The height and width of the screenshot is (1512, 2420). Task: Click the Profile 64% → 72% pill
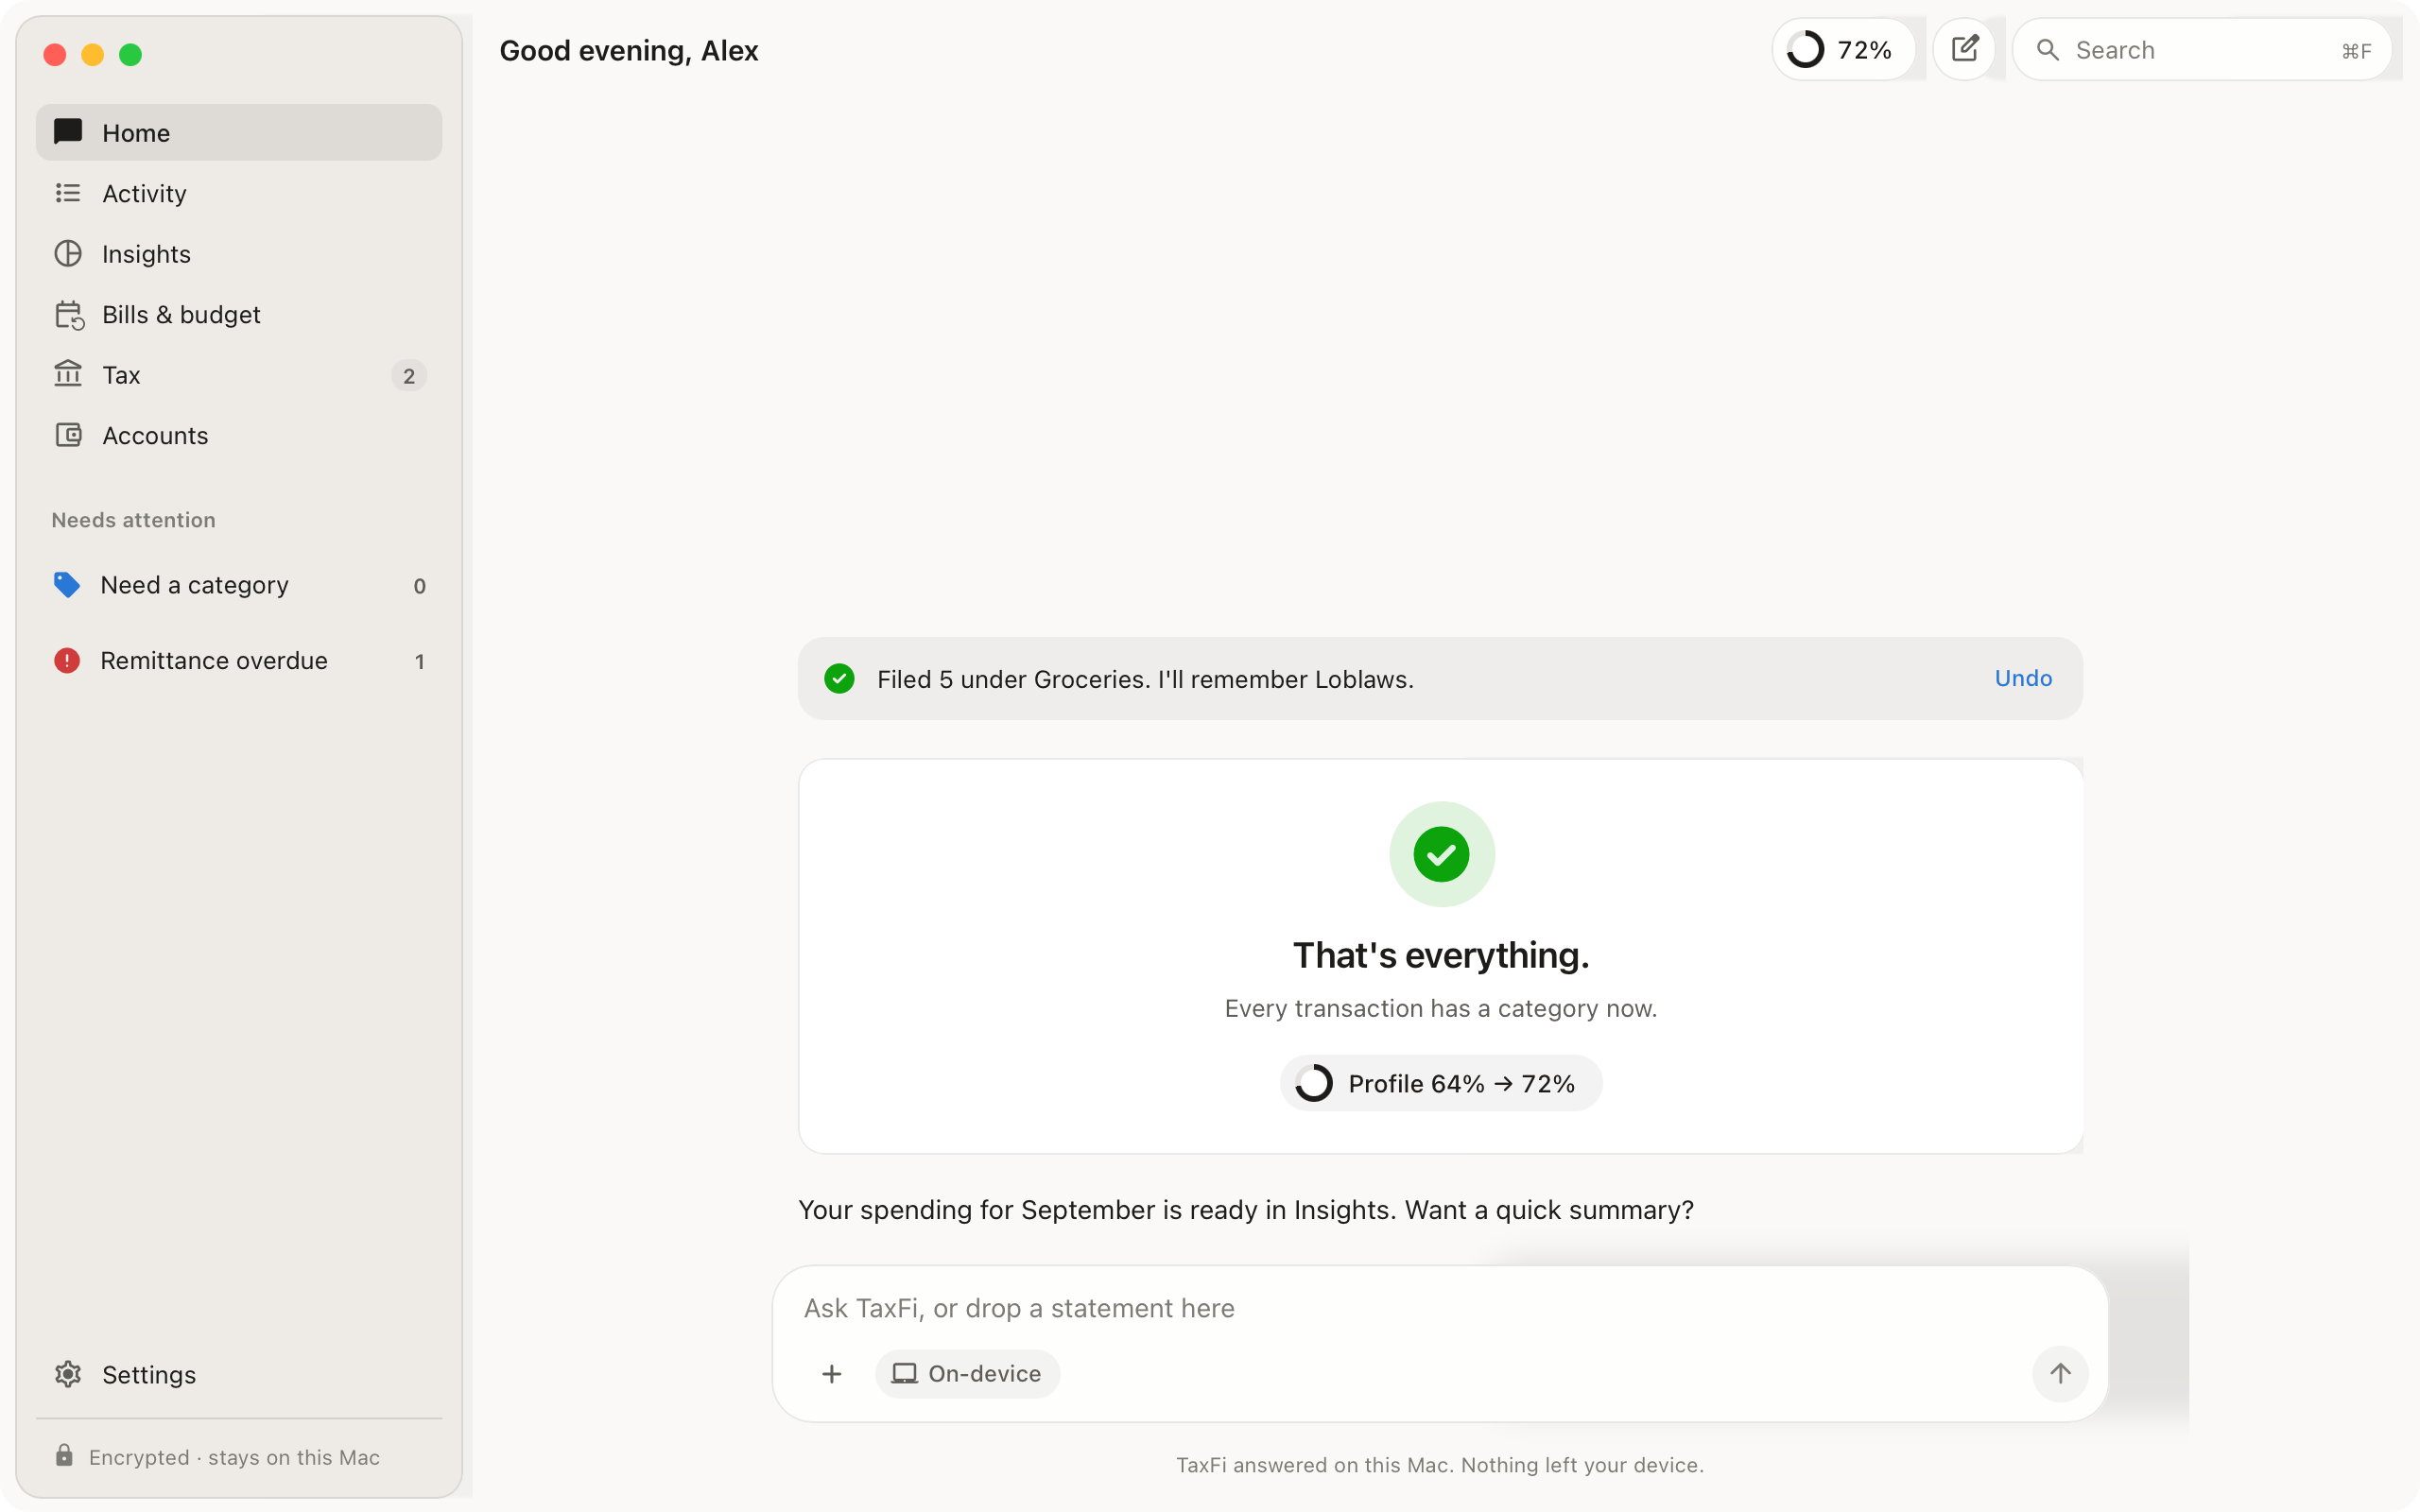coord(1441,1083)
